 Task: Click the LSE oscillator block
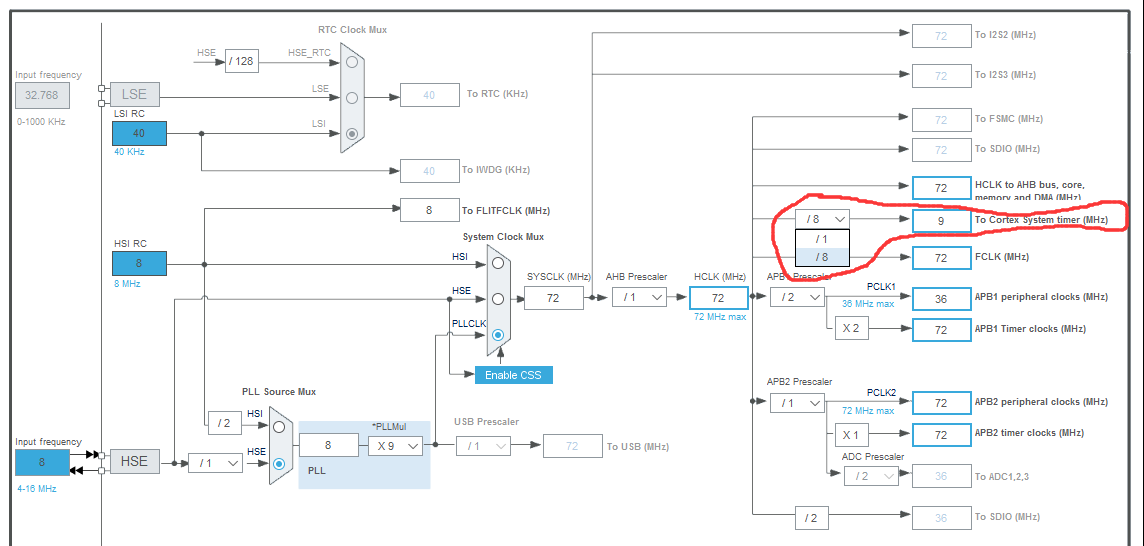(134, 94)
